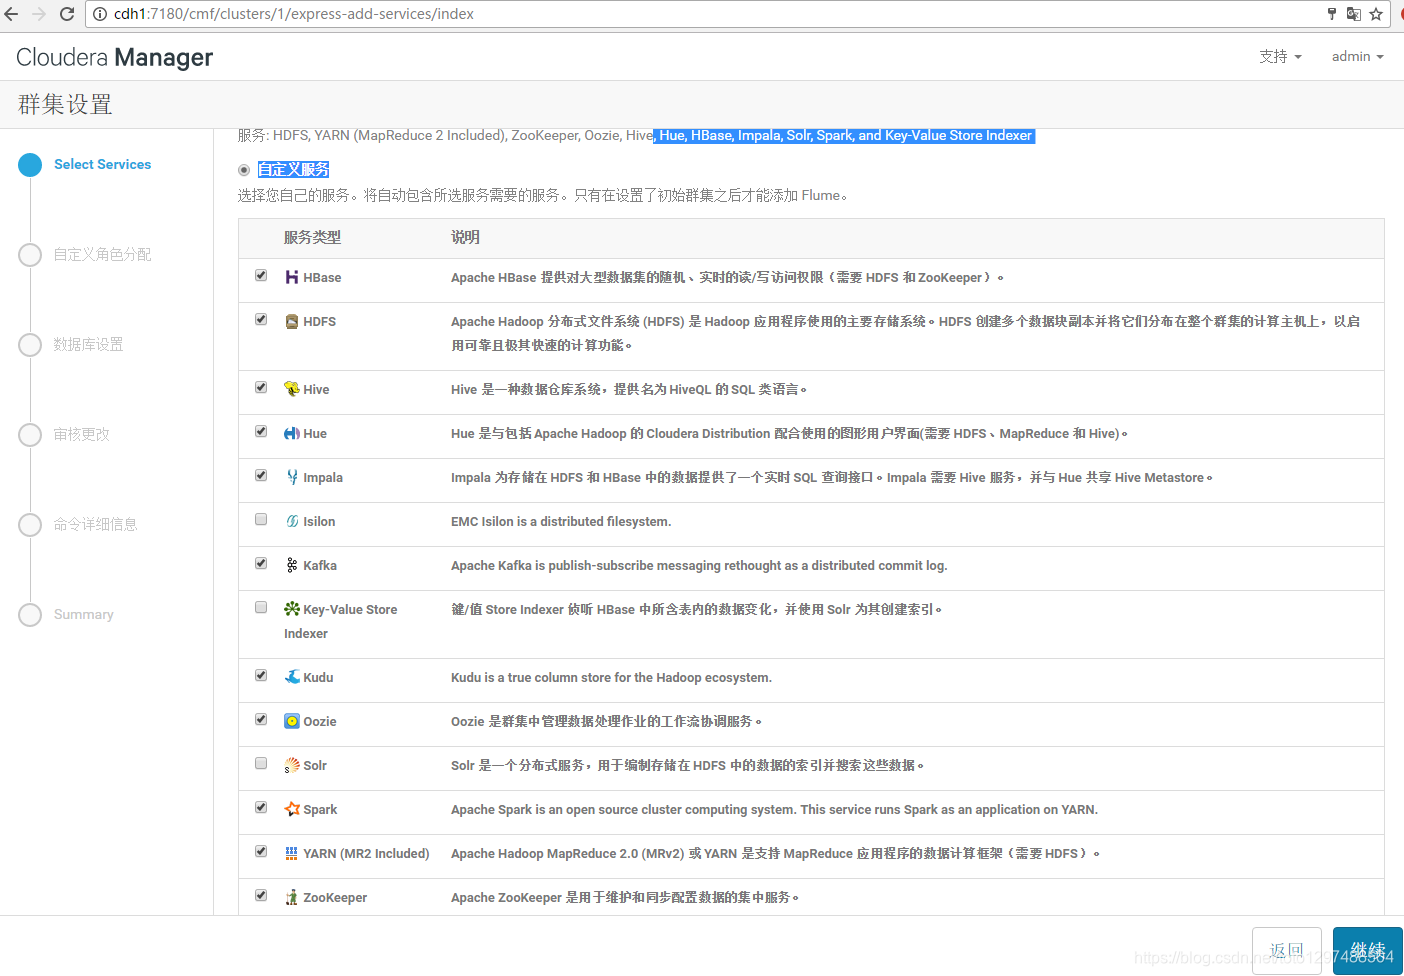Click the HDFS service icon
Viewport: 1404px width, 976px height.
point(292,321)
